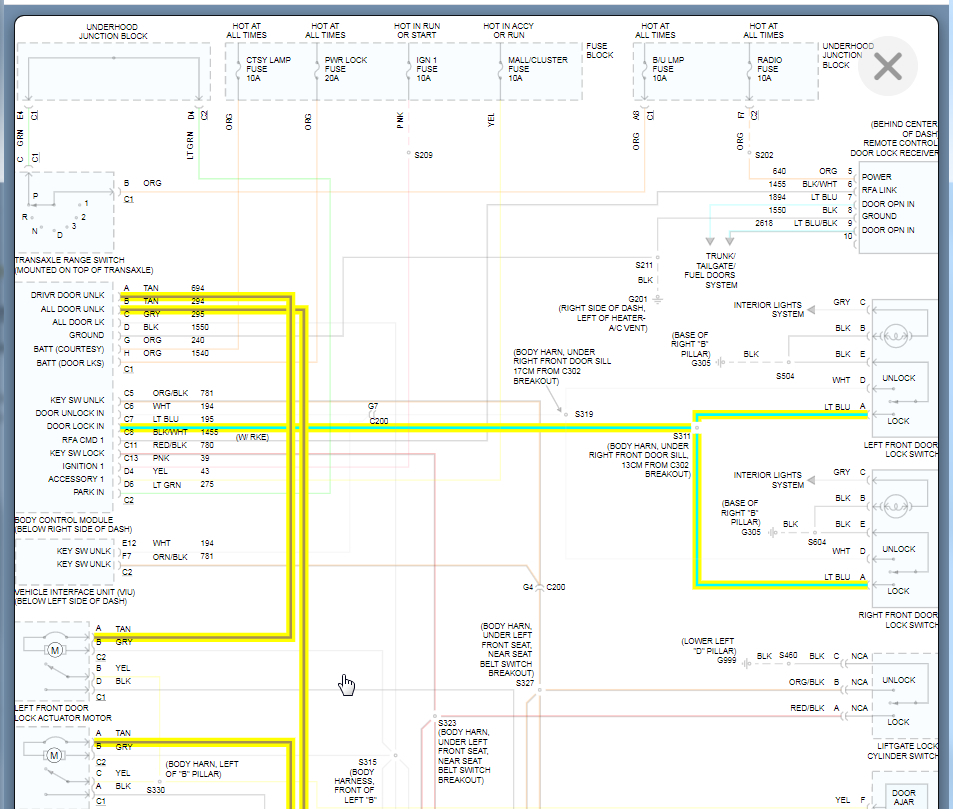Click the S311 splice label
This screenshot has width=953, height=809.
pyautogui.click(x=681, y=436)
